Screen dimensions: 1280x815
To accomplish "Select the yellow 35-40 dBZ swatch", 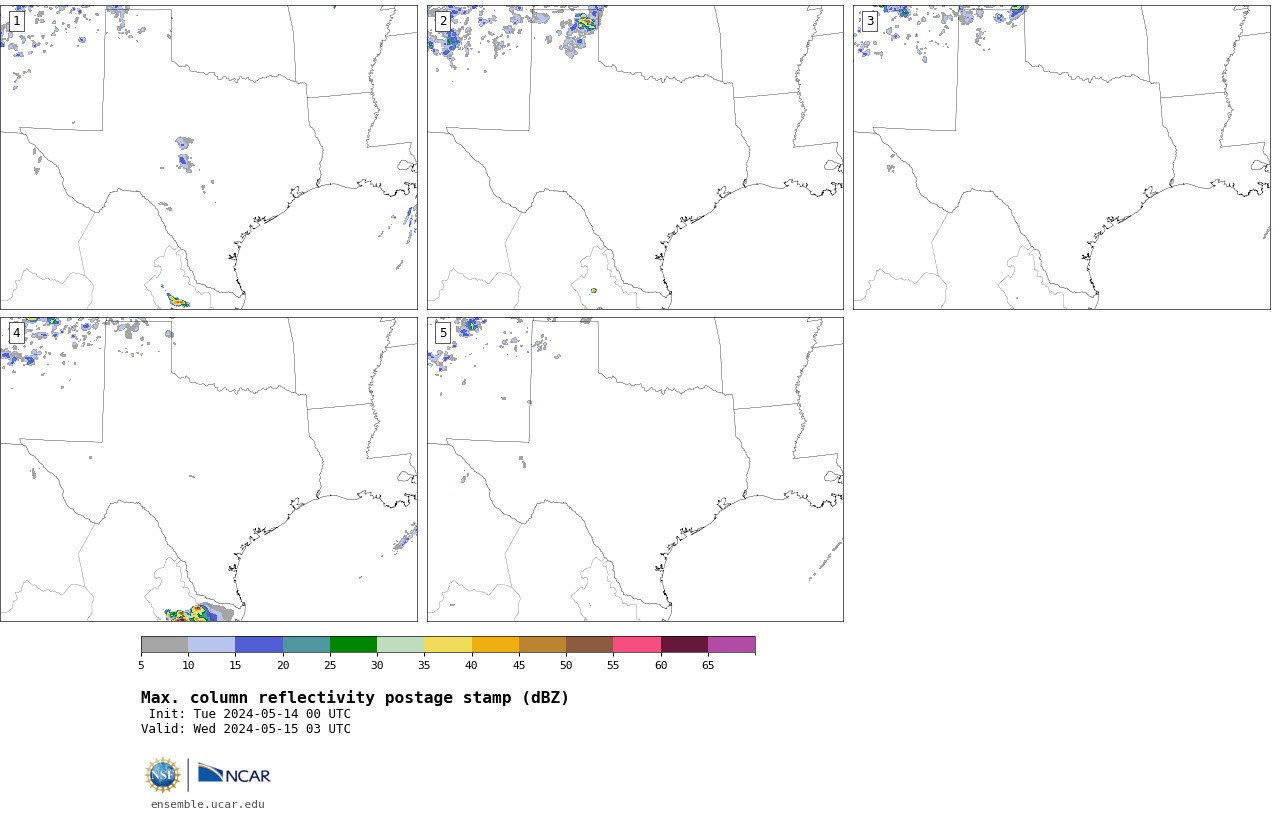I will [x=448, y=644].
